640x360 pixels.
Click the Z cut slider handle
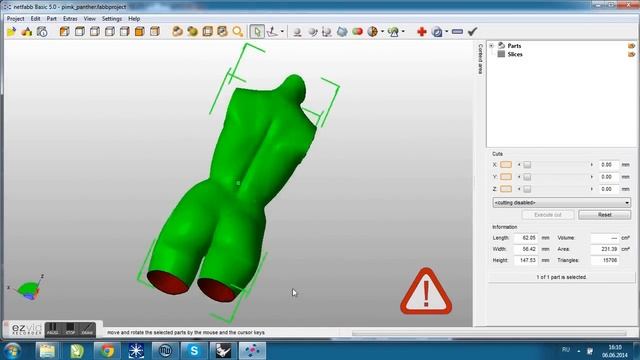pyautogui.click(x=527, y=189)
